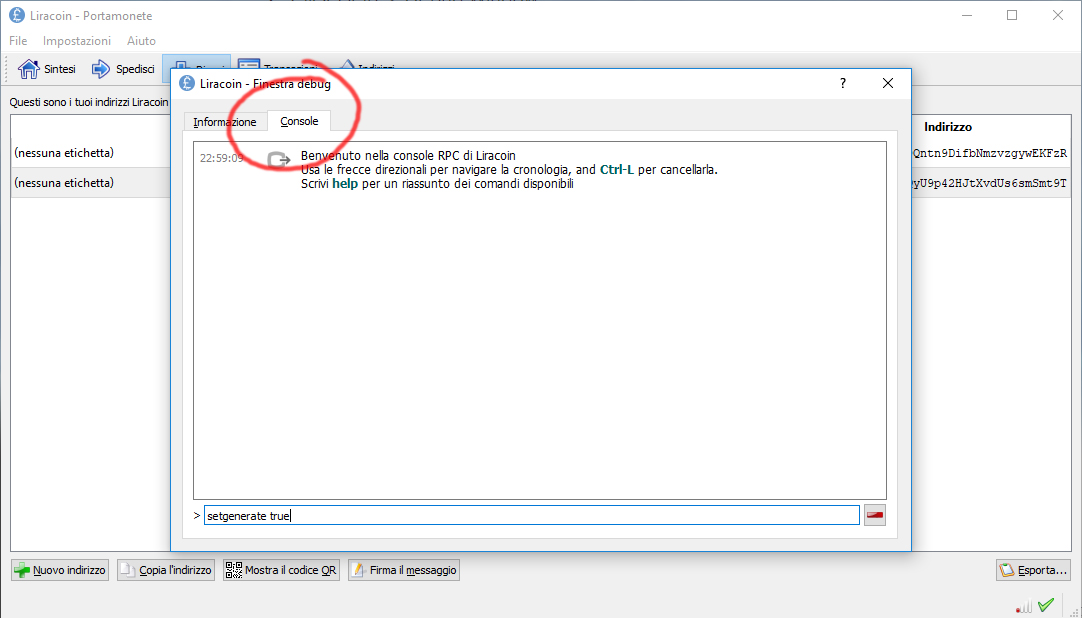Open the File menu

tap(18, 41)
